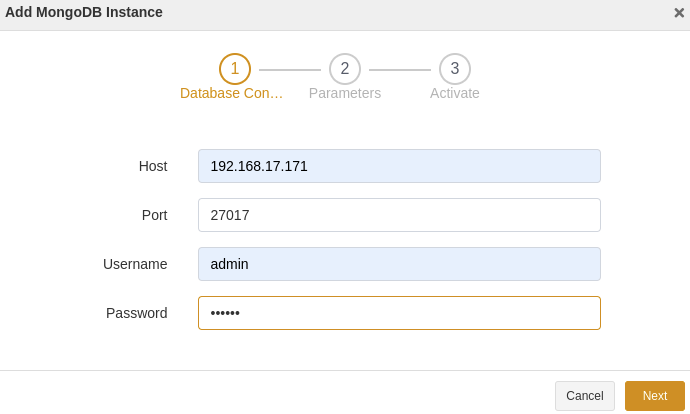Select the Username field label
The height and width of the screenshot is (414, 690).
click(135, 264)
